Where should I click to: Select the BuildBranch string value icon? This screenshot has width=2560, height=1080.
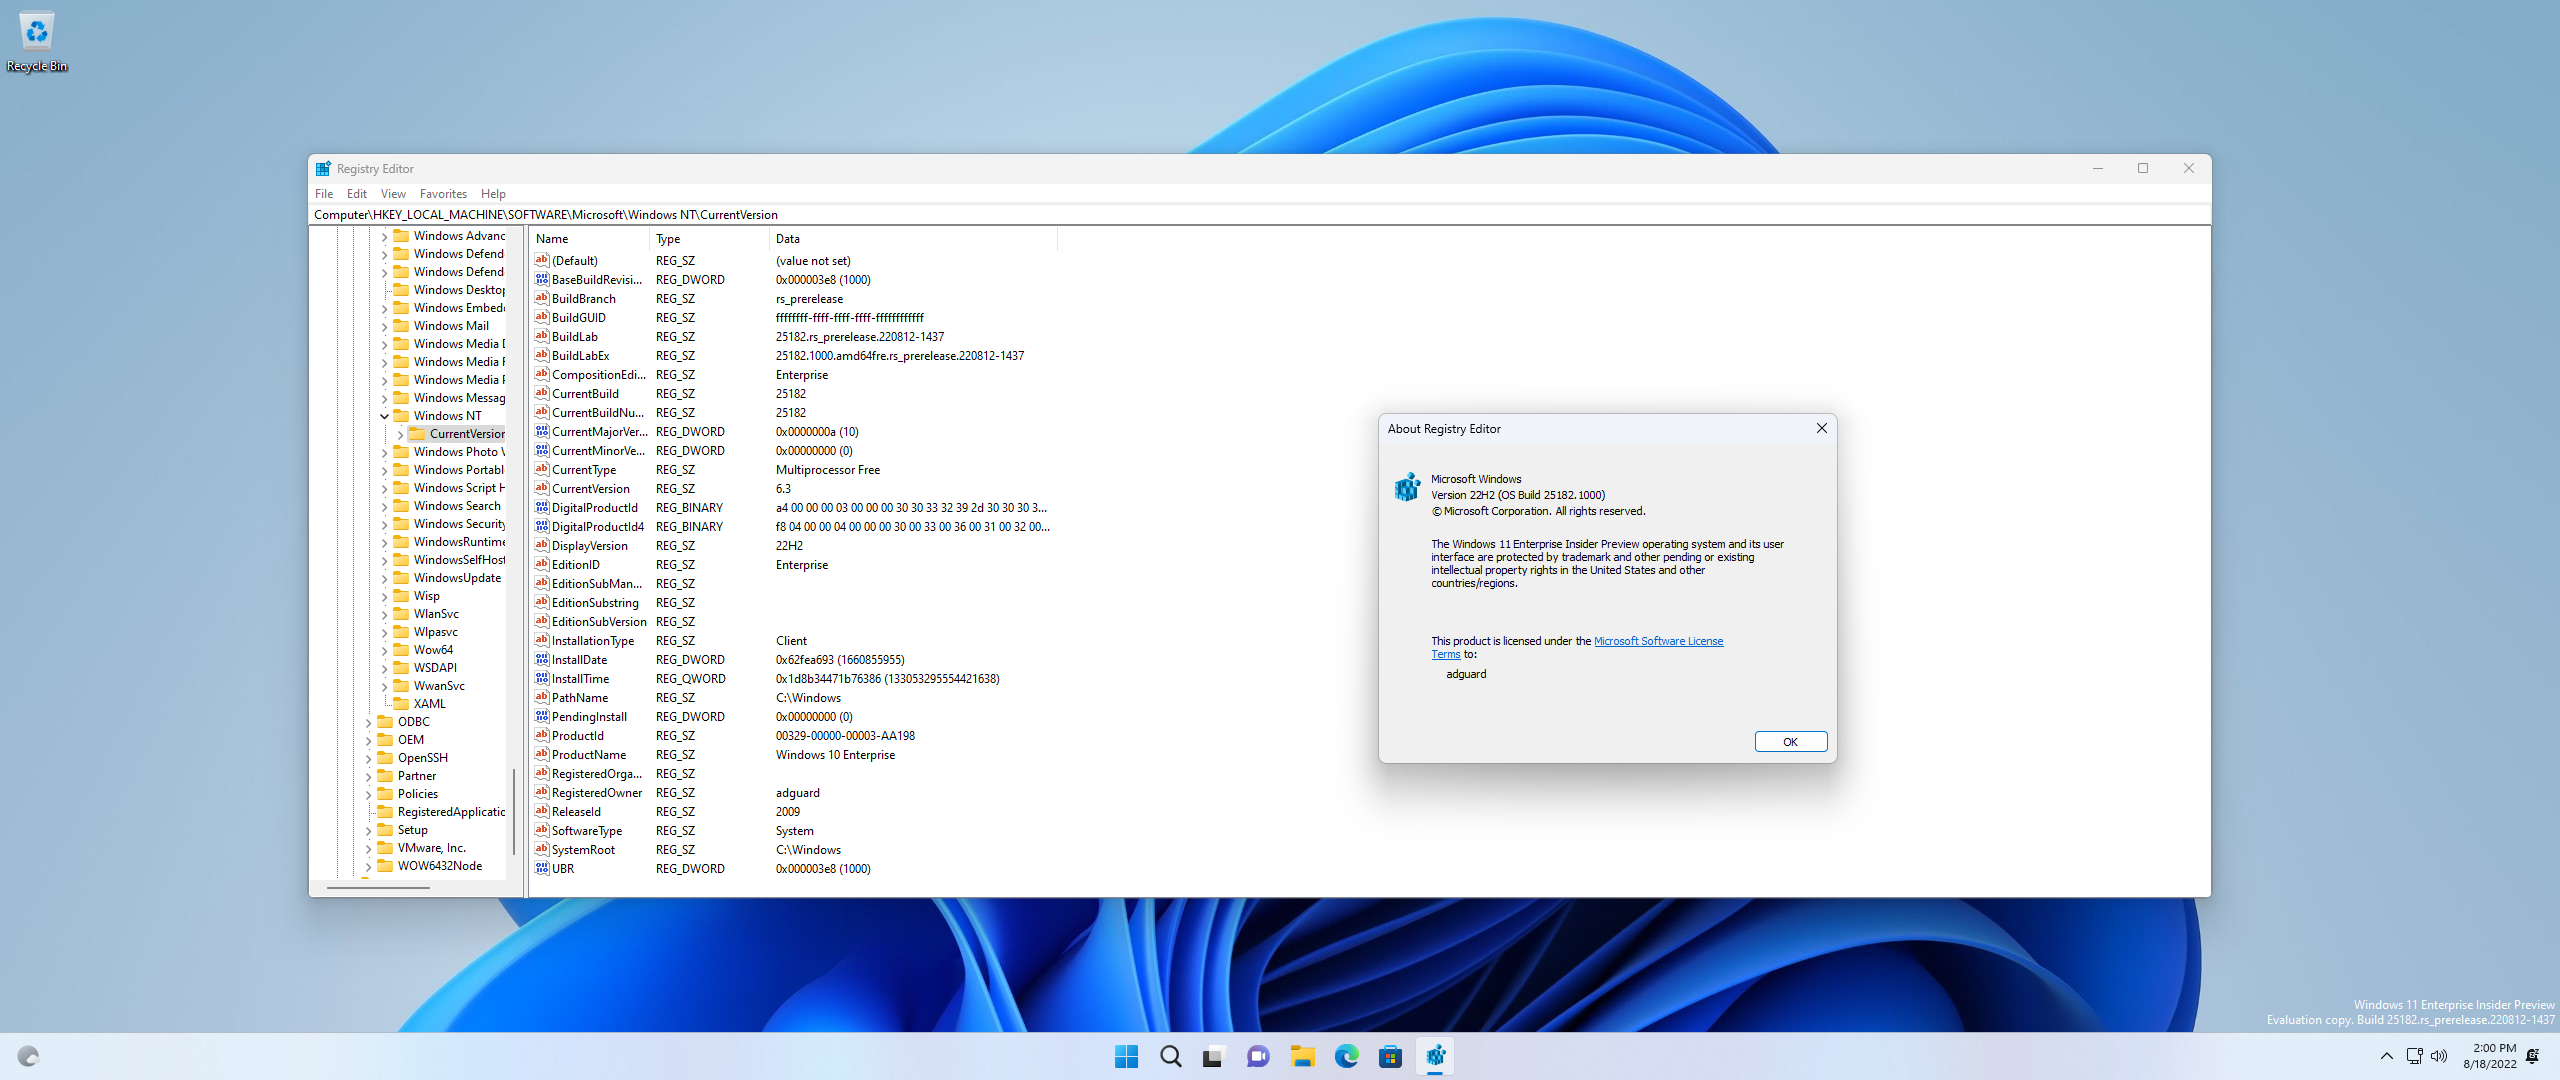pyautogui.click(x=542, y=298)
